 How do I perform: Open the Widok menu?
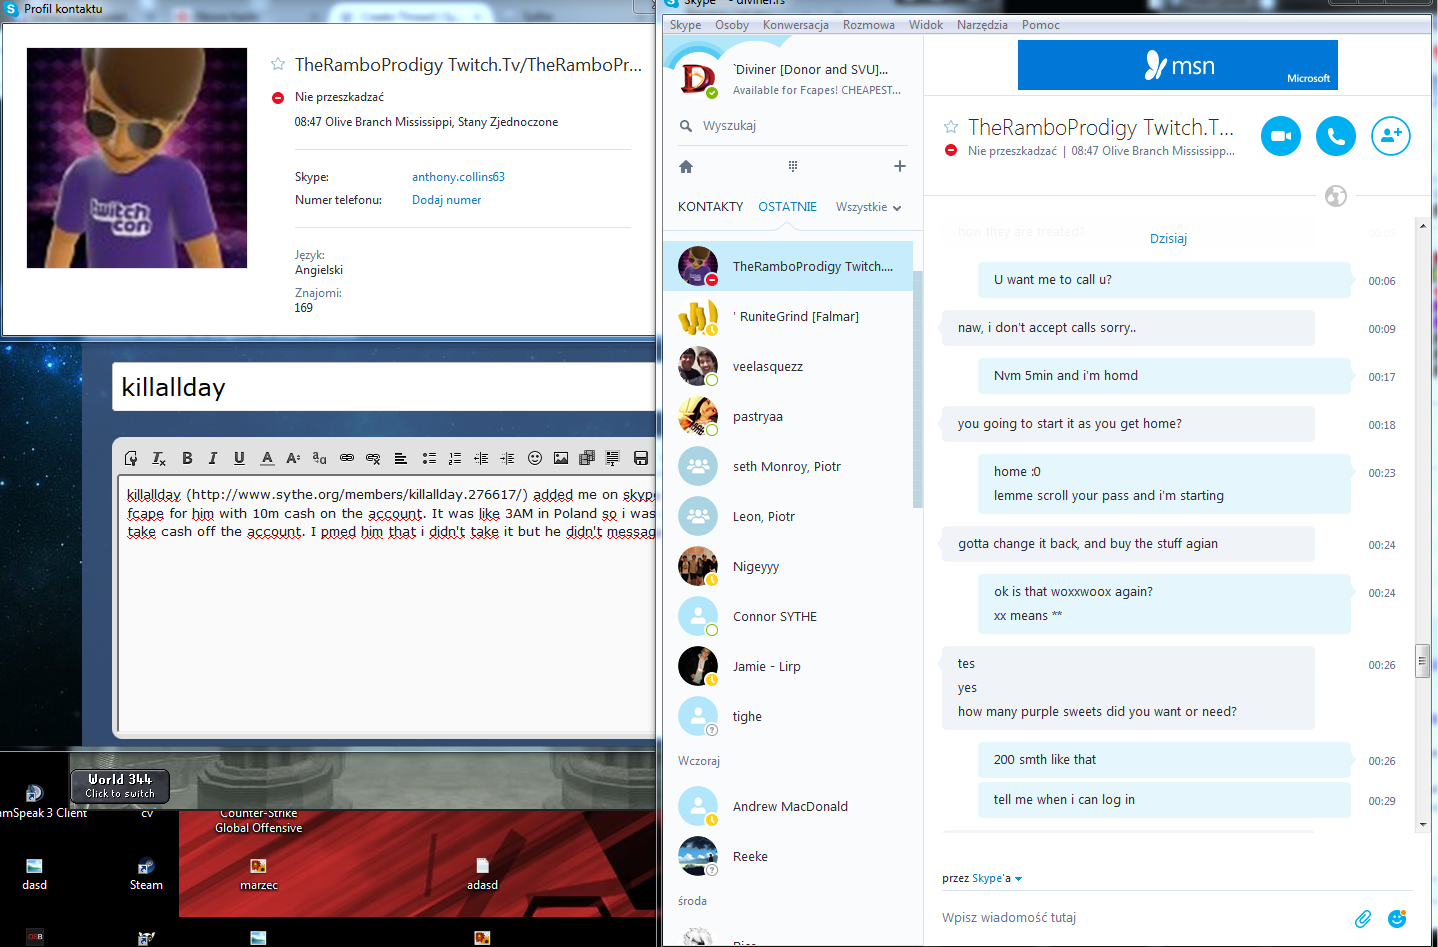coord(926,25)
